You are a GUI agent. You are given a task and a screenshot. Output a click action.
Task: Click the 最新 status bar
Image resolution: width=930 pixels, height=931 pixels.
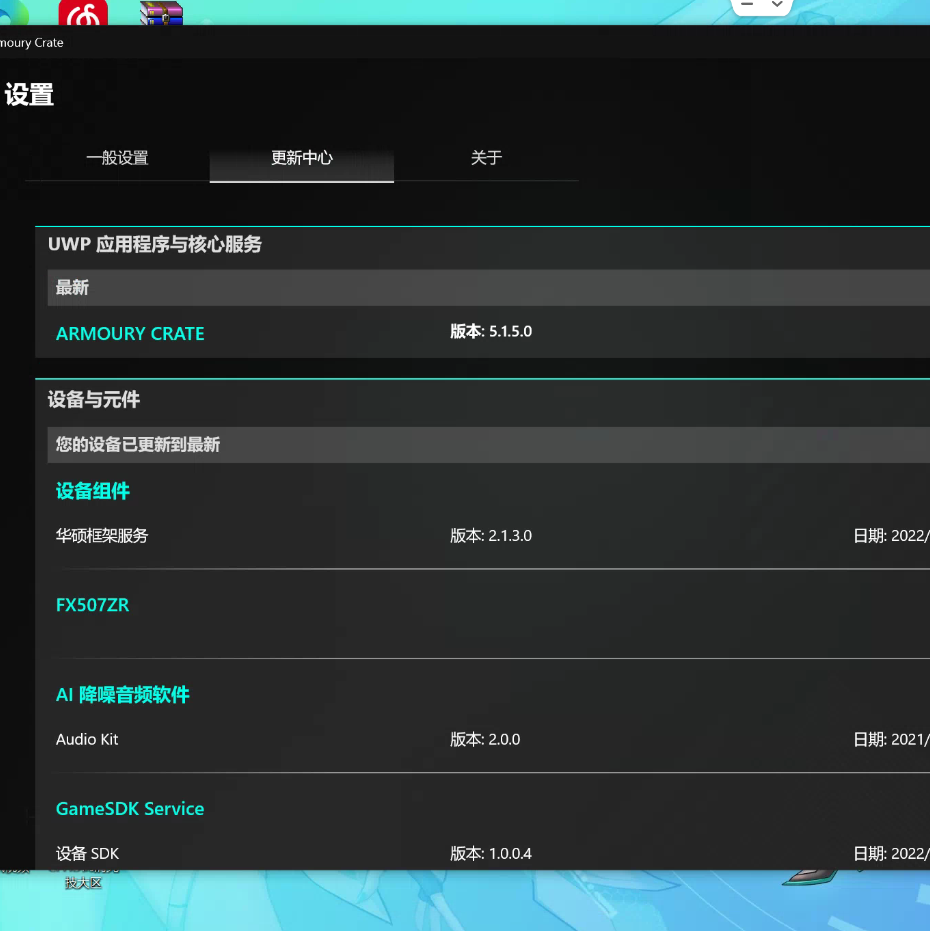tap(488, 288)
